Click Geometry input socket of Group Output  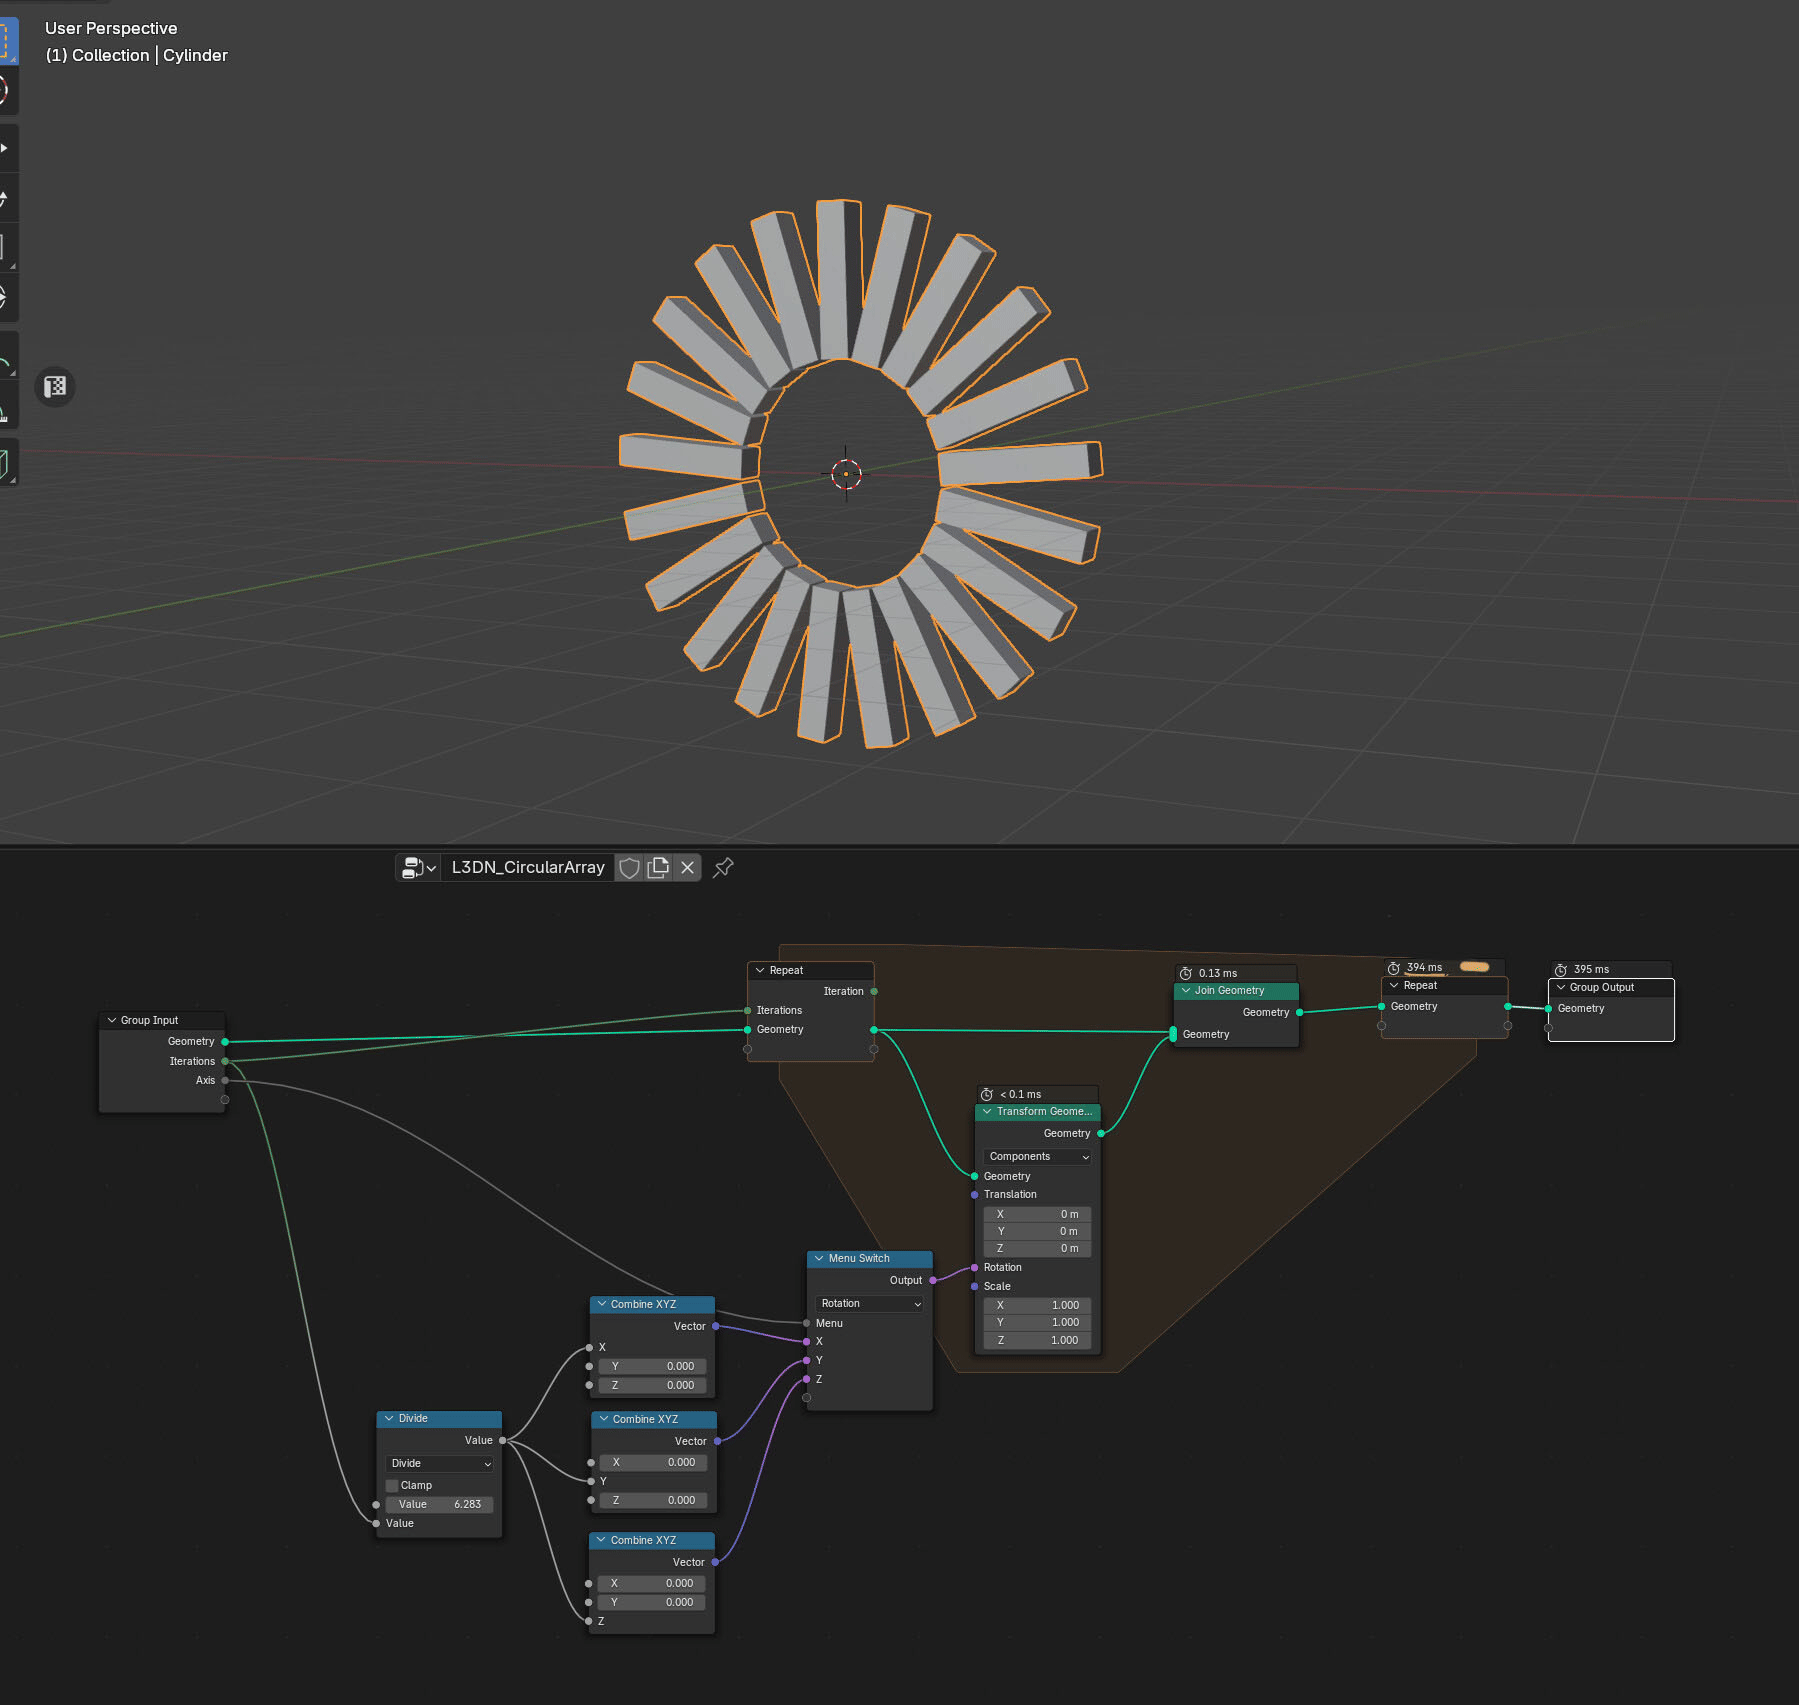tap(1549, 1008)
